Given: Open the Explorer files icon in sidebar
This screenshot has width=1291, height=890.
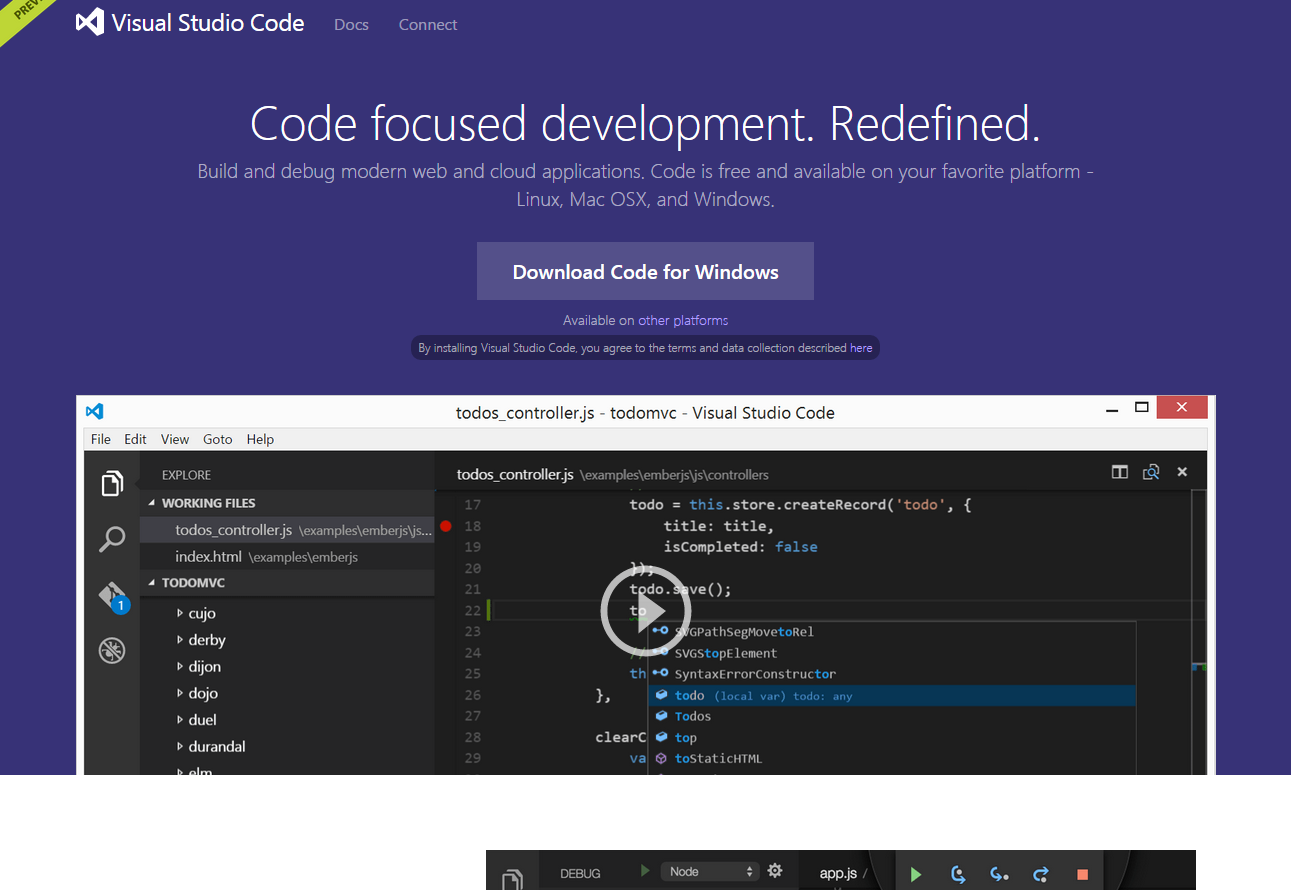Looking at the screenshot, I should [112, 484].
